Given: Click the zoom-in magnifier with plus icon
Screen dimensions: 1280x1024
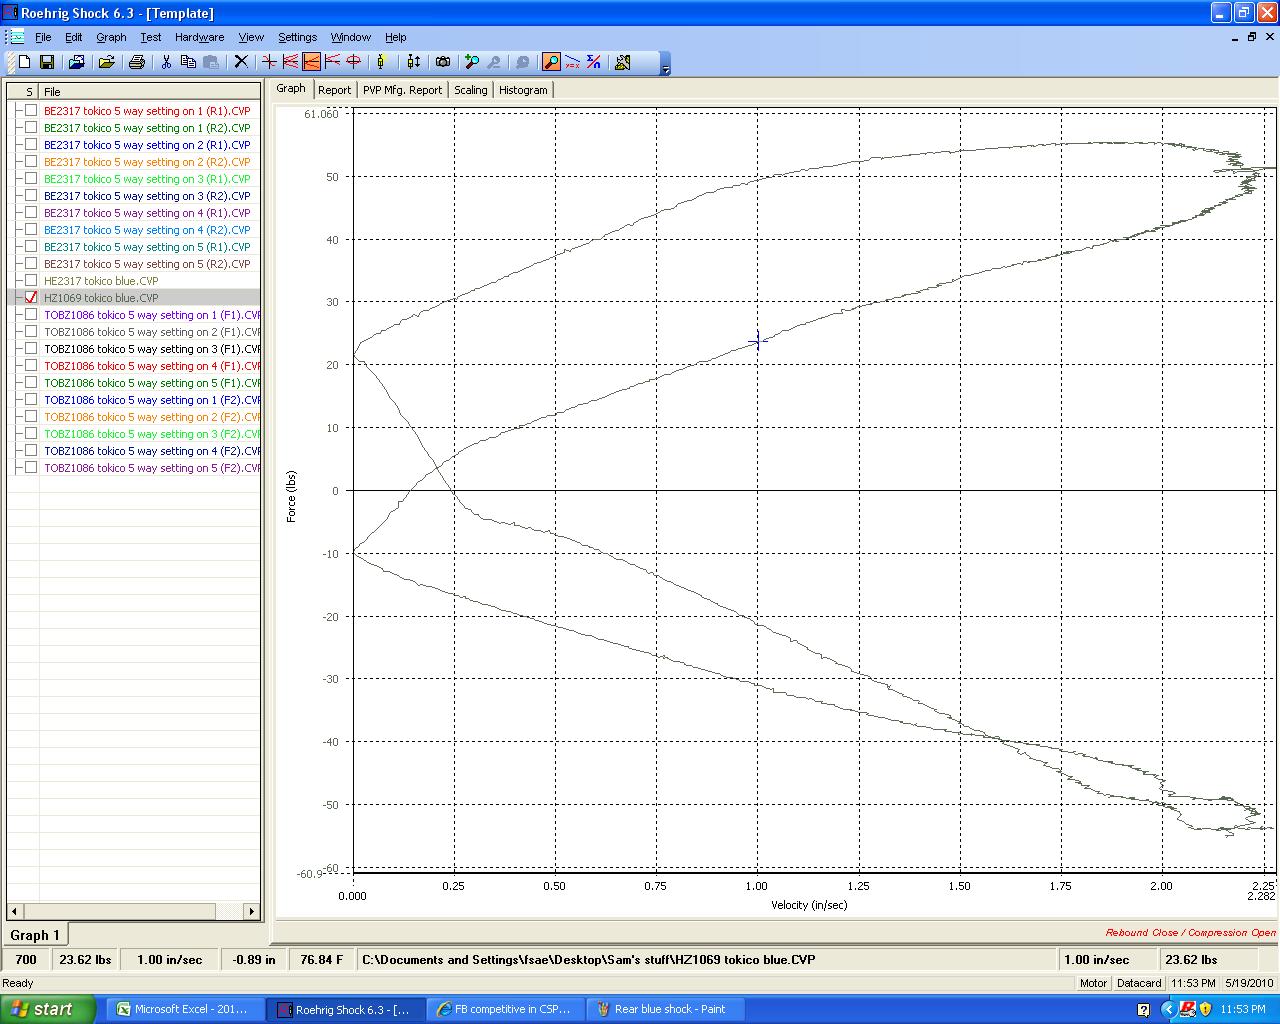Looking at the screenshot, I should point(472,62).
